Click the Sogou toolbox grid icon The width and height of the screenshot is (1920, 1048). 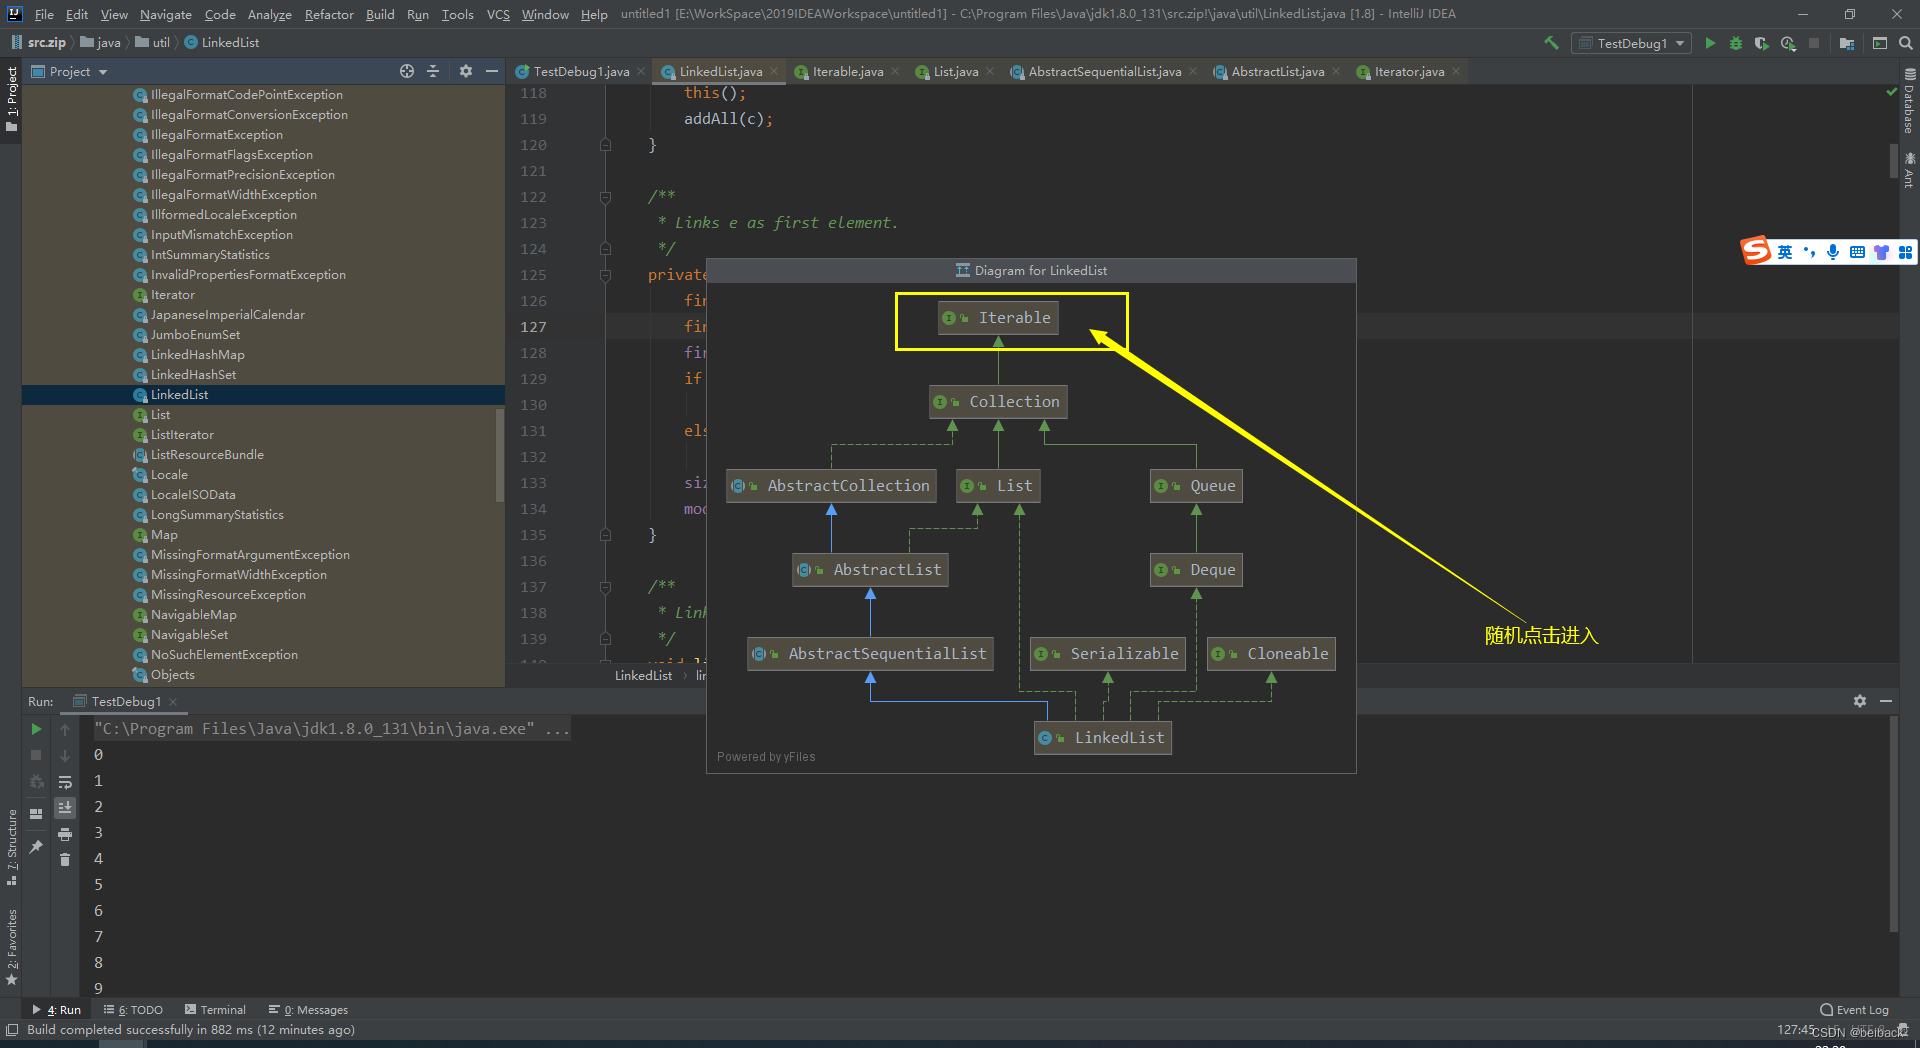[x=1905, y=252]
